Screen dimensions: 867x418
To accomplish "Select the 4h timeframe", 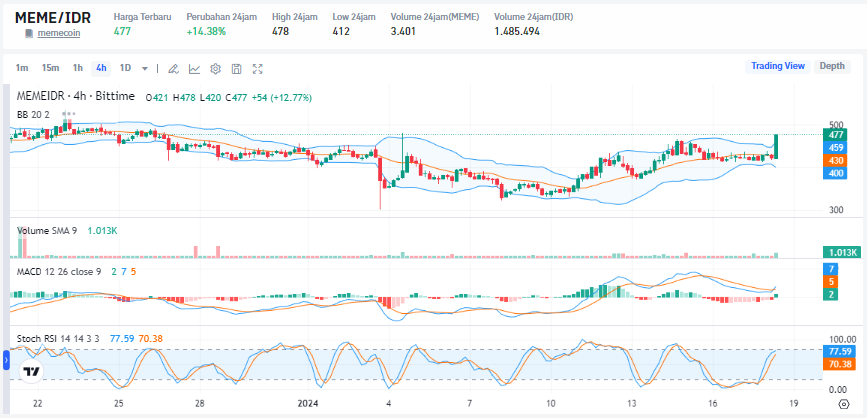I will click(x=101, y=68).
